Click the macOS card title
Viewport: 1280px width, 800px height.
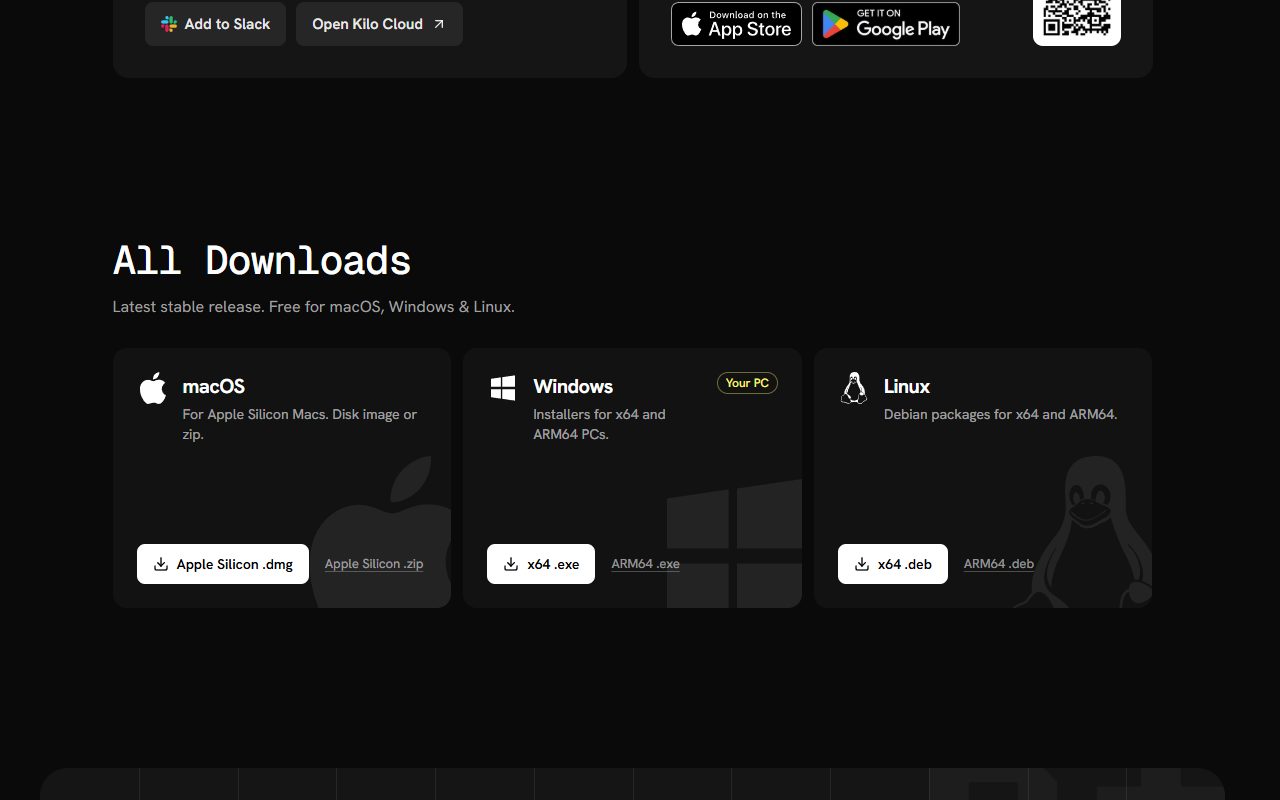coord(213,386)
